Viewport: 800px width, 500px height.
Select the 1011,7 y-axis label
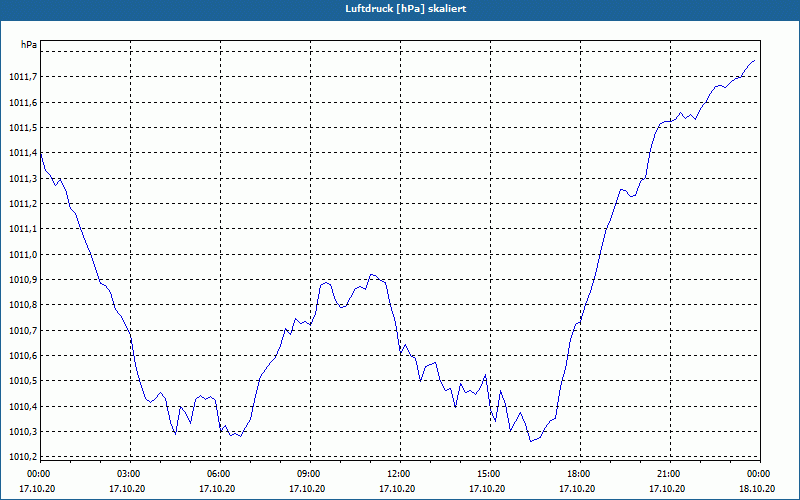point(23,77)
